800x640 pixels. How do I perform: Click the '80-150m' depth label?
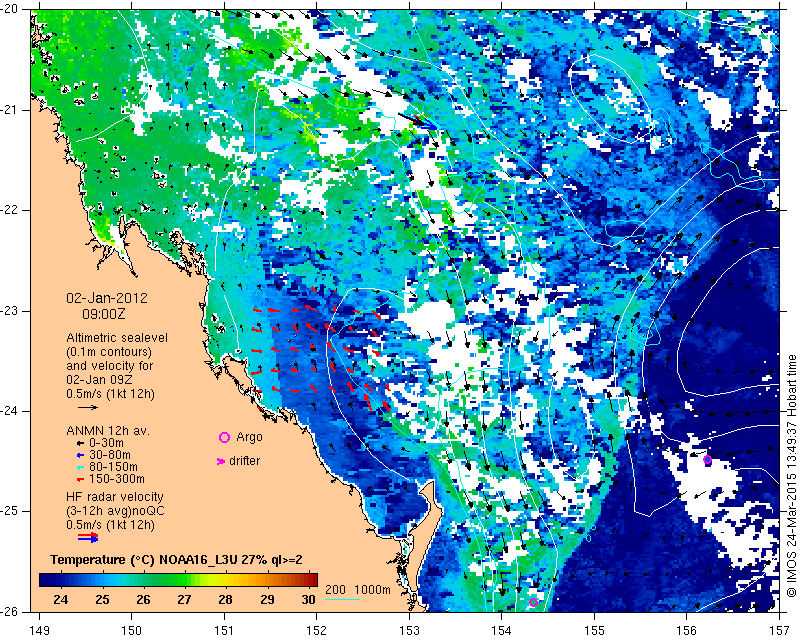point(113,466)
